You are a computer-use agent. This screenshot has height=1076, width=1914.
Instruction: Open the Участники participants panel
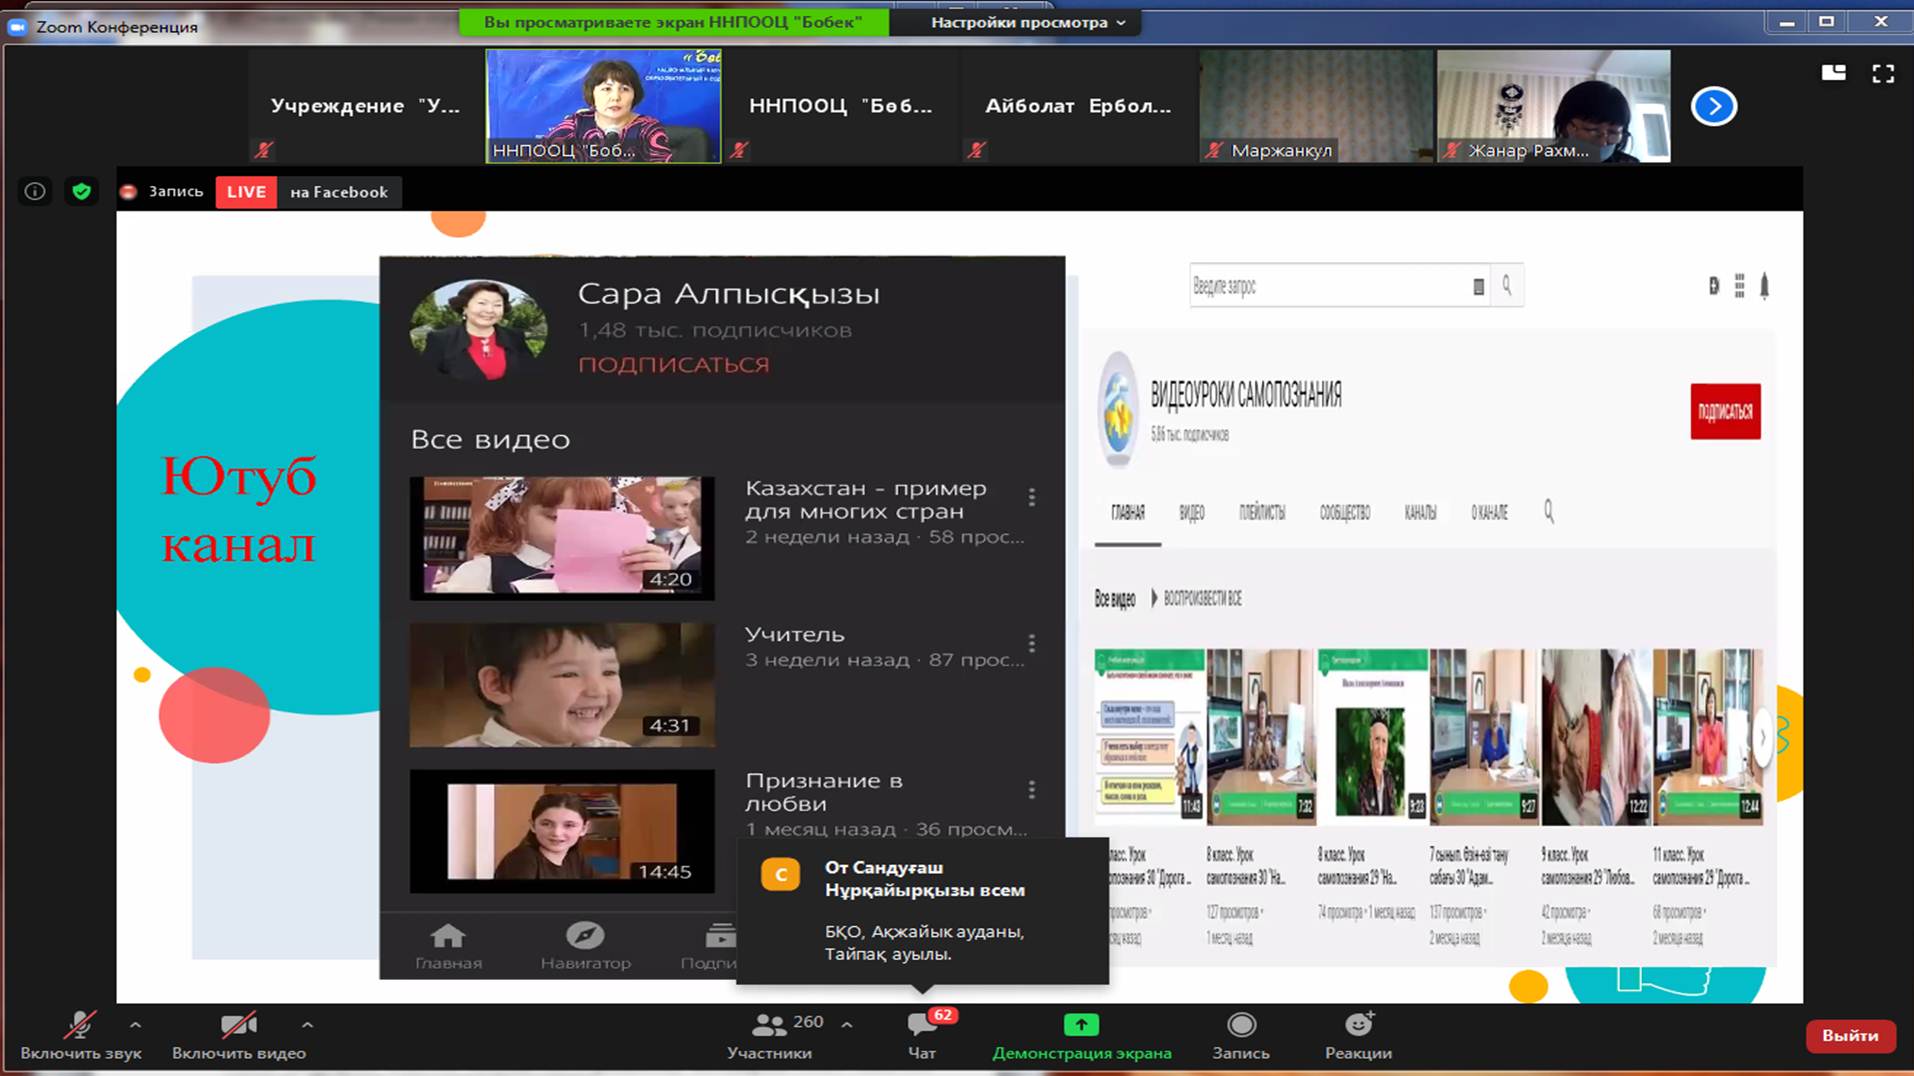(x=770, y=1036)
